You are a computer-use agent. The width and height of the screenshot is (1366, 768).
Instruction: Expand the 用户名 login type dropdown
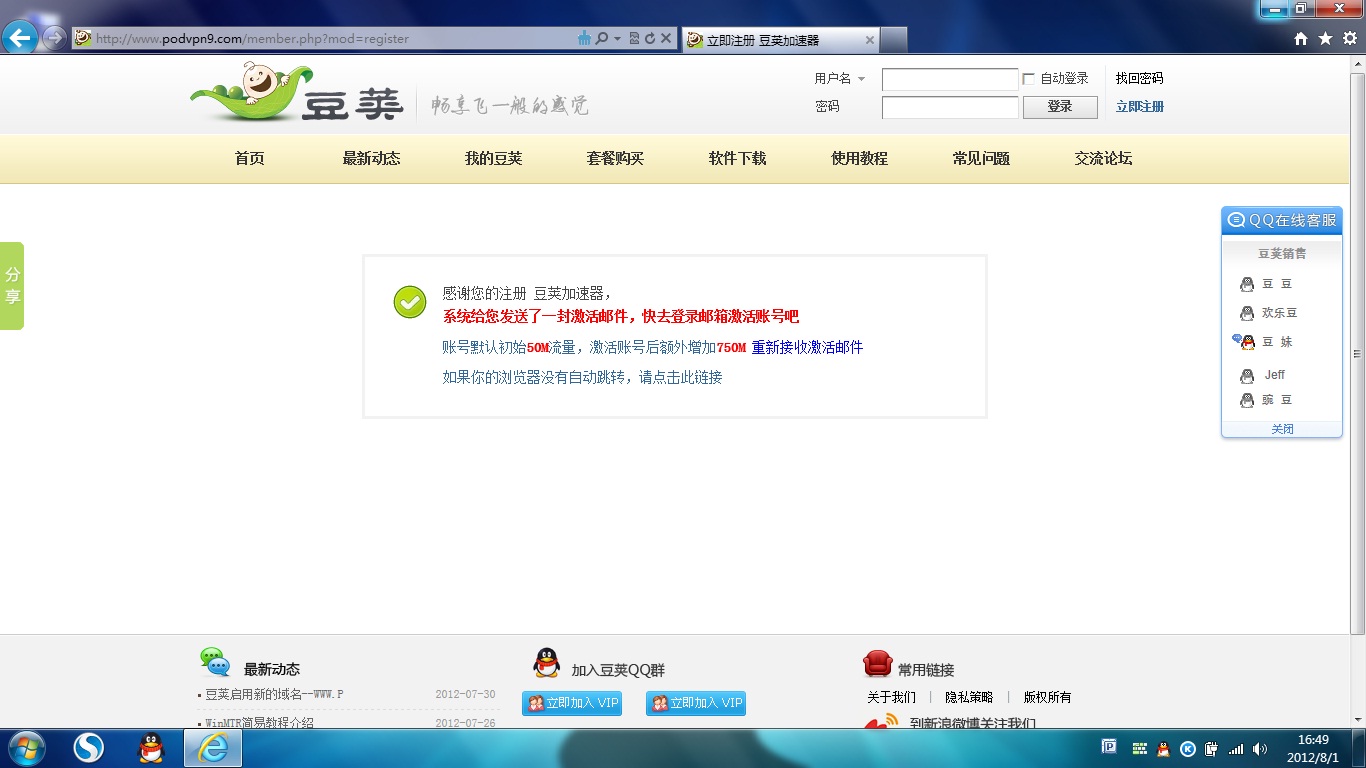pos(861,79)
